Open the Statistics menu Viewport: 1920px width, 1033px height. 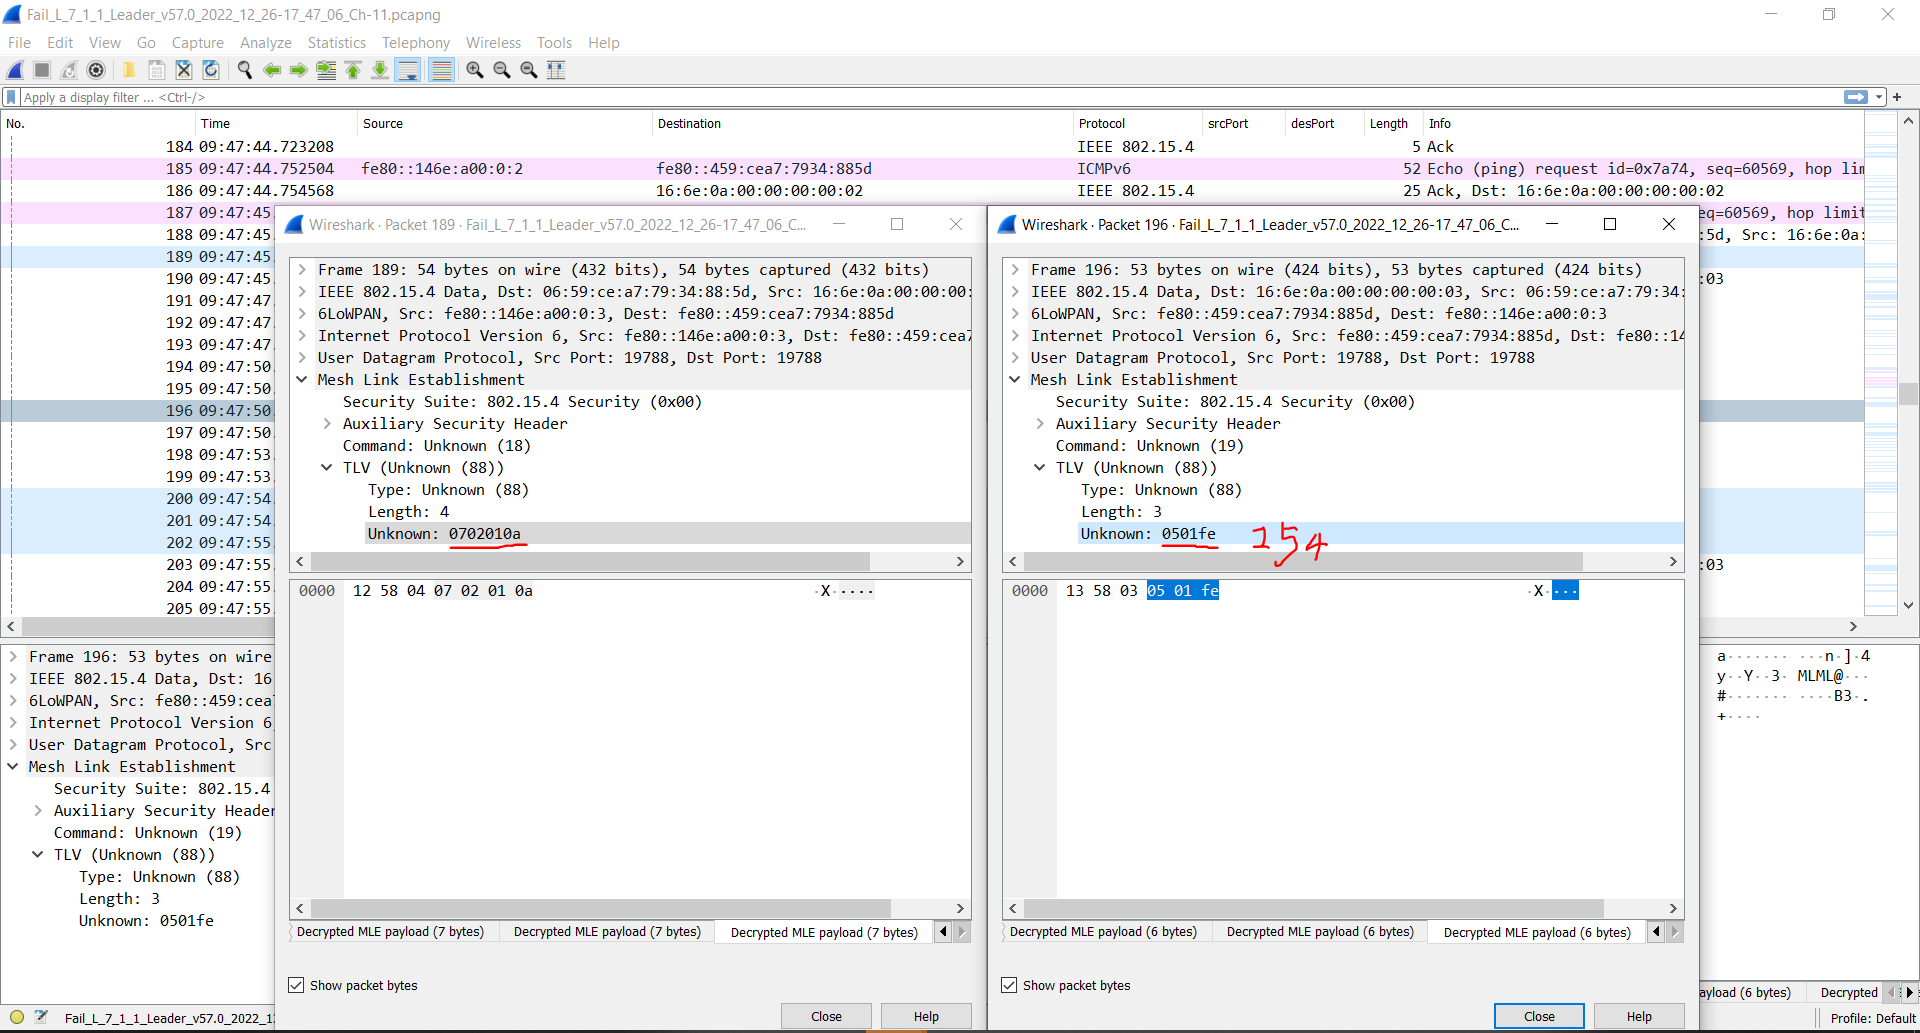pos(336,42)
